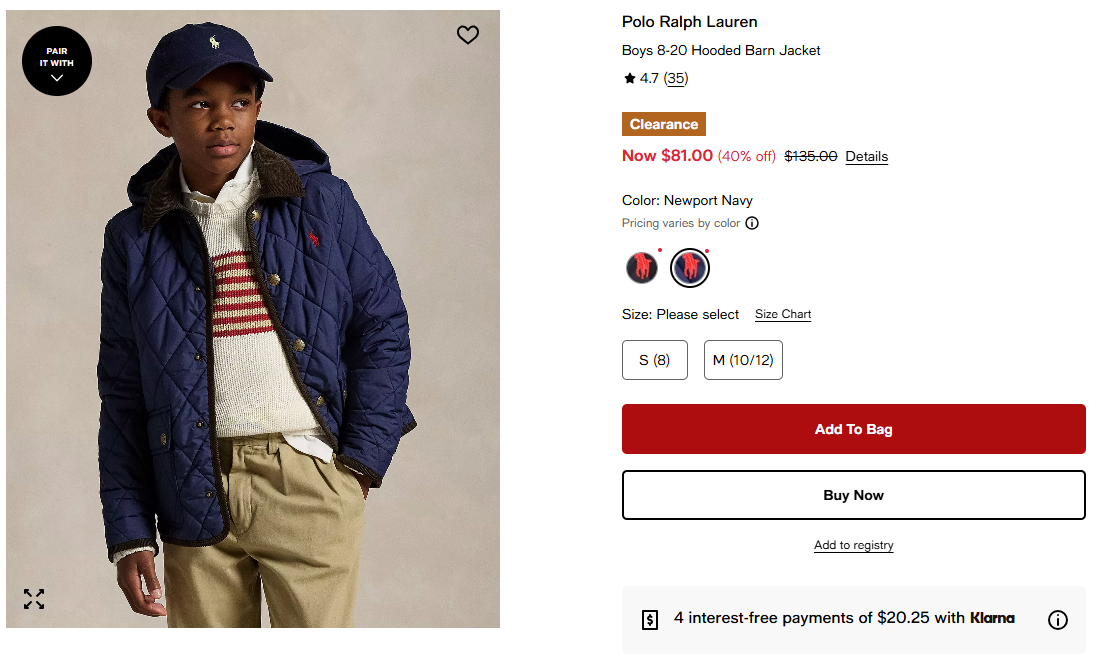Select size S (8)
This screenshot has width=1100, height=663.
tap(655, 360)
